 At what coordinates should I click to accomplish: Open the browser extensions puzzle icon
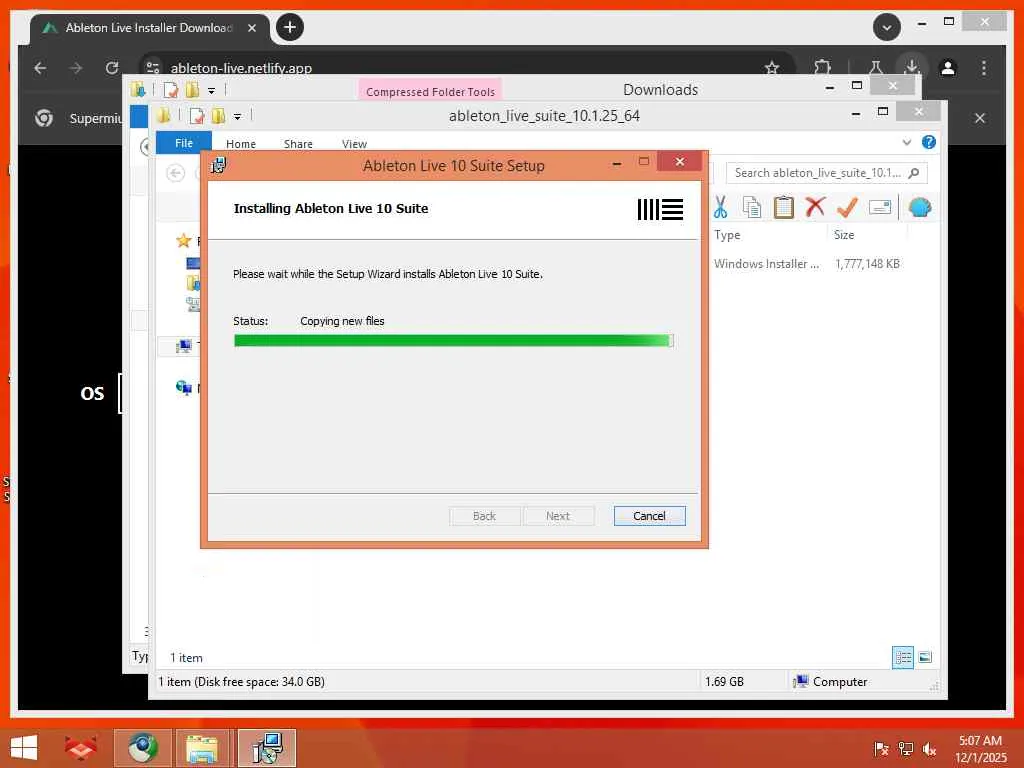[822, 68]
